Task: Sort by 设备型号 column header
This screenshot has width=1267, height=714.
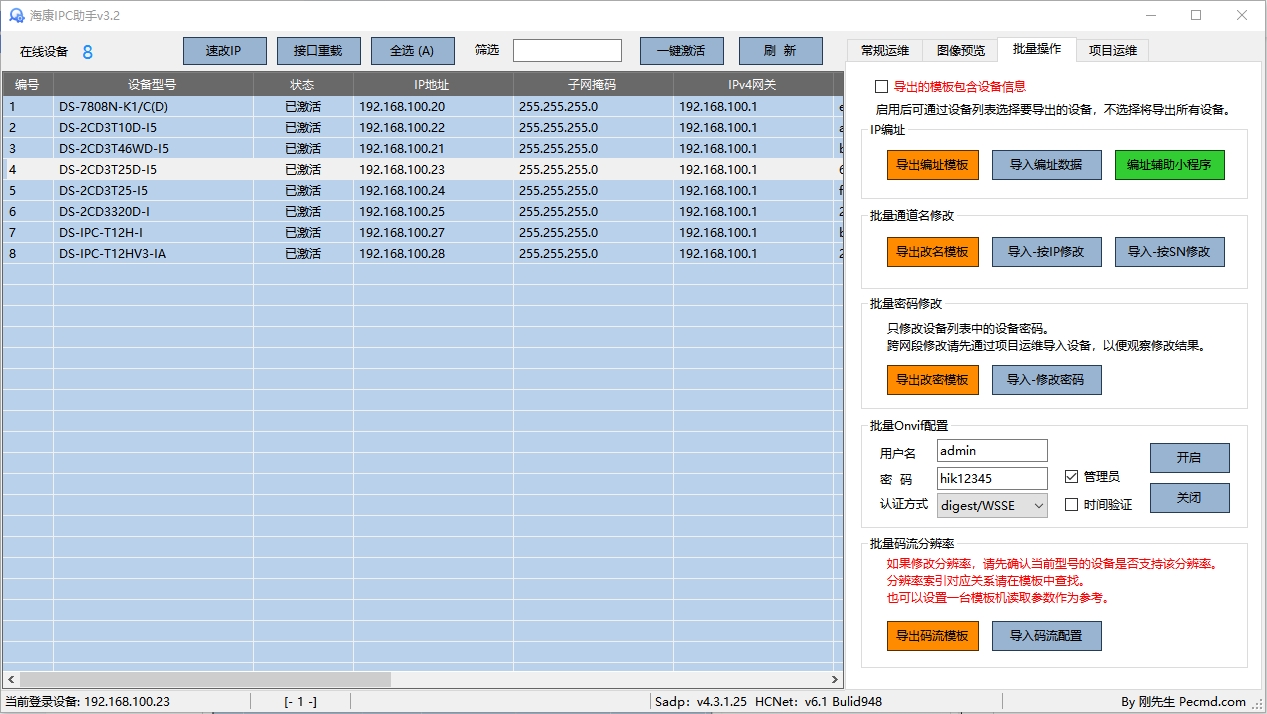Action: coord(153,85)
